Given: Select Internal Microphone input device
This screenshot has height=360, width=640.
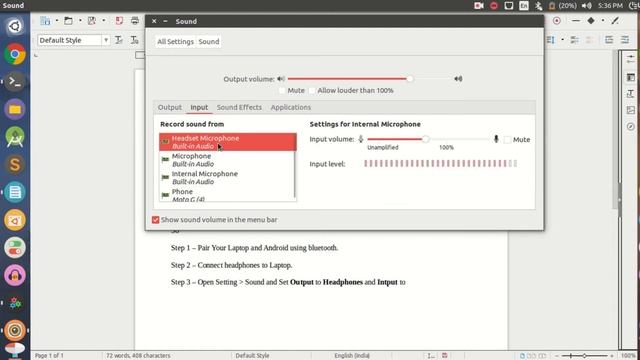Looking at the screenshot, I should click(227, 178).
